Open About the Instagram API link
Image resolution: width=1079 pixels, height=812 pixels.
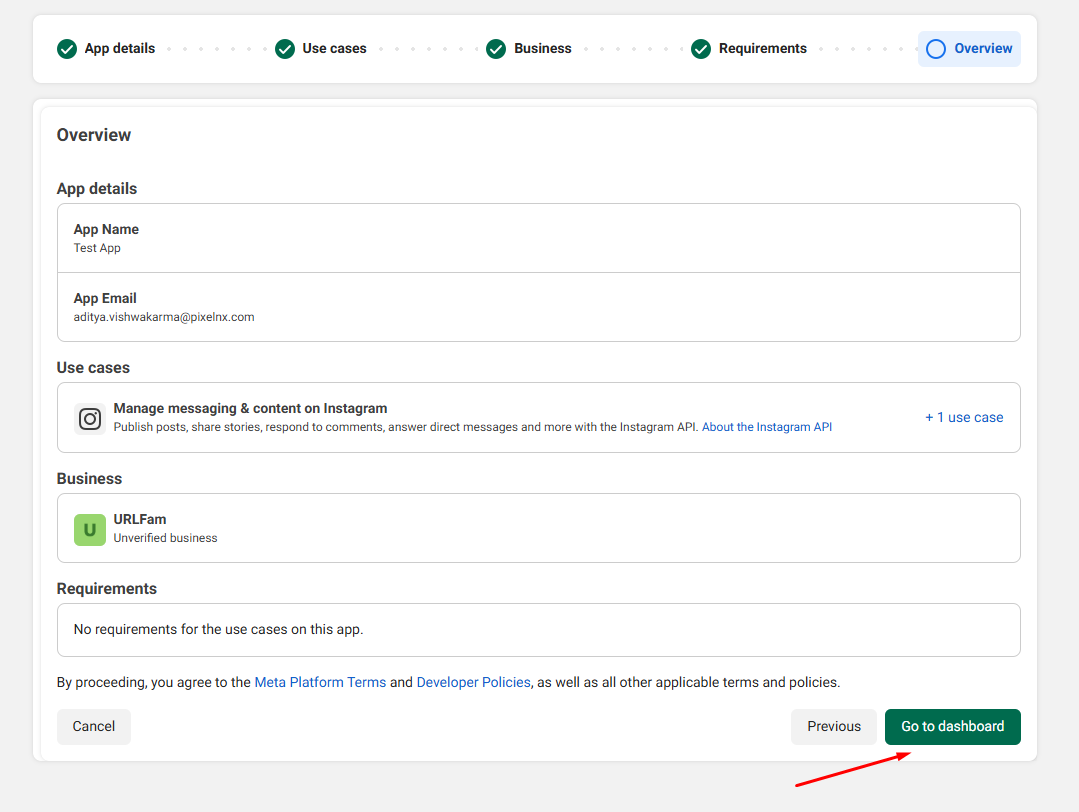767,427
